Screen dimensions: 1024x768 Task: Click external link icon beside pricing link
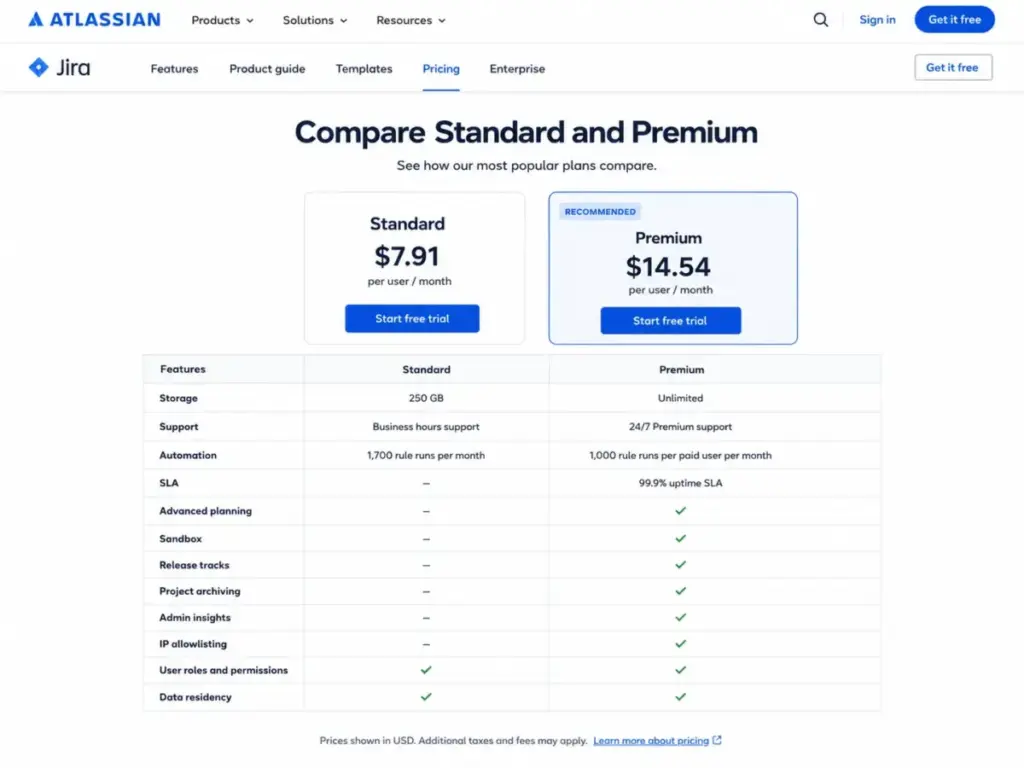pyautogui.click(x=717, y=740)
